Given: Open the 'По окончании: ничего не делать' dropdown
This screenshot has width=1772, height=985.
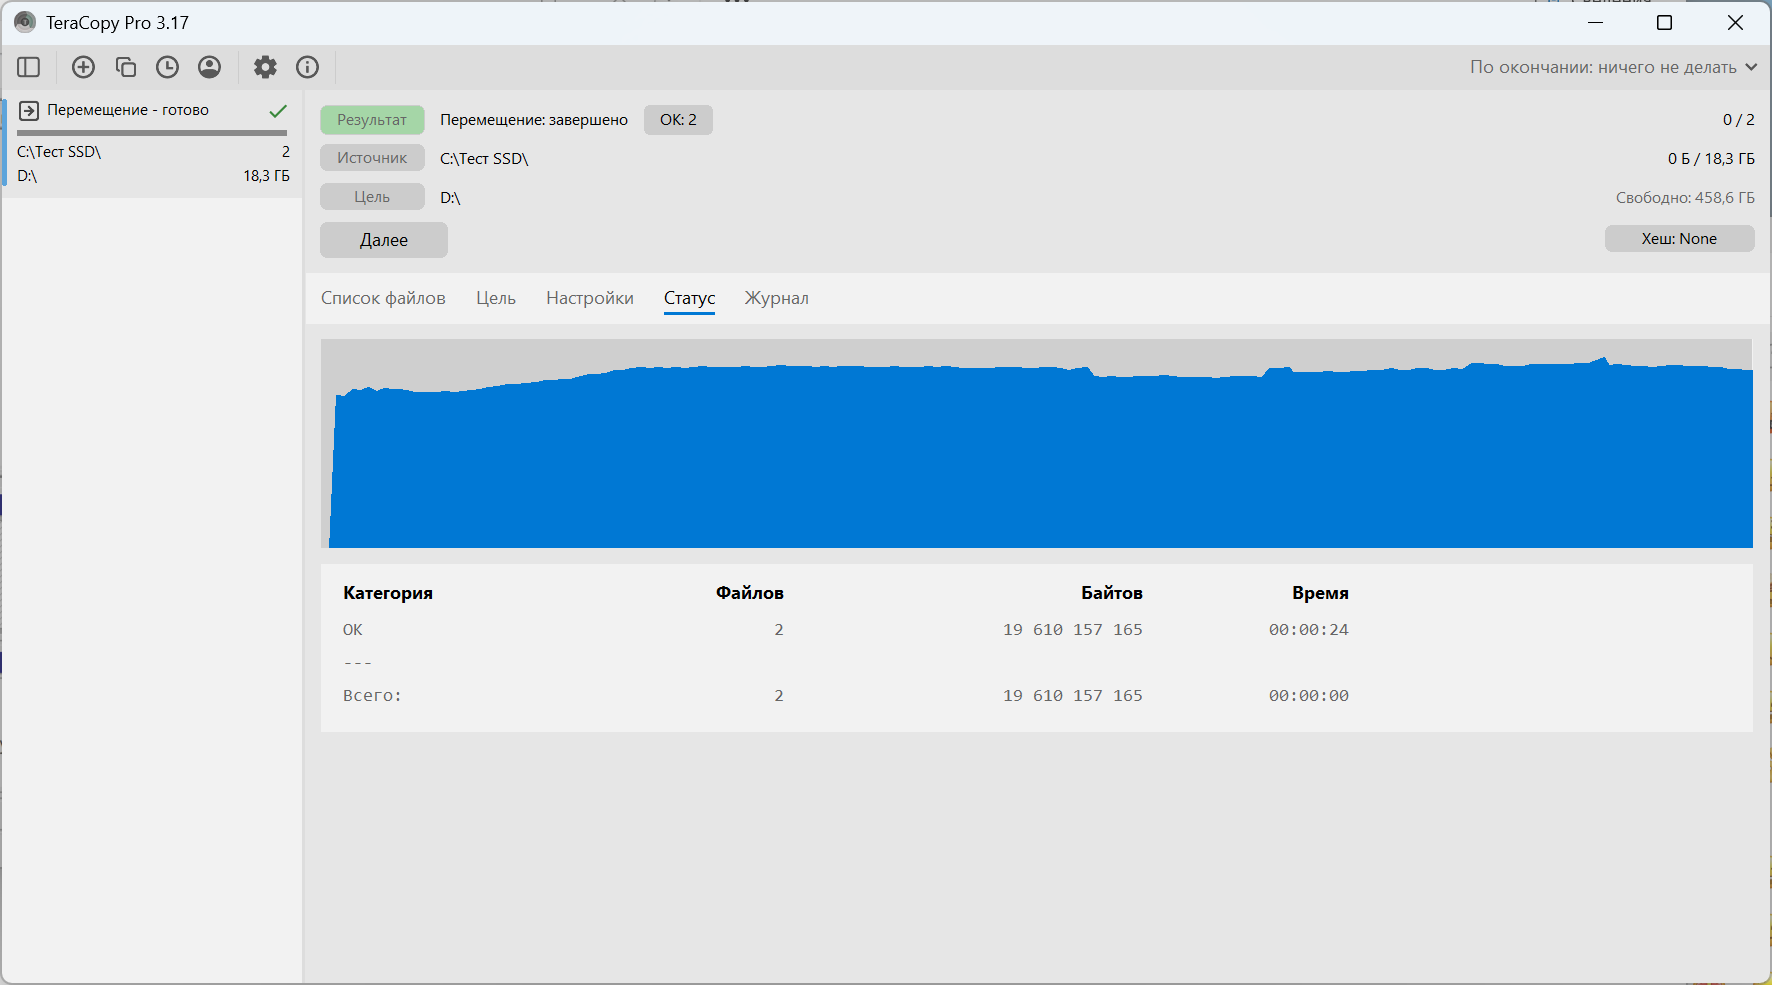Looking at the screenshot, I should coord(1613,67).
